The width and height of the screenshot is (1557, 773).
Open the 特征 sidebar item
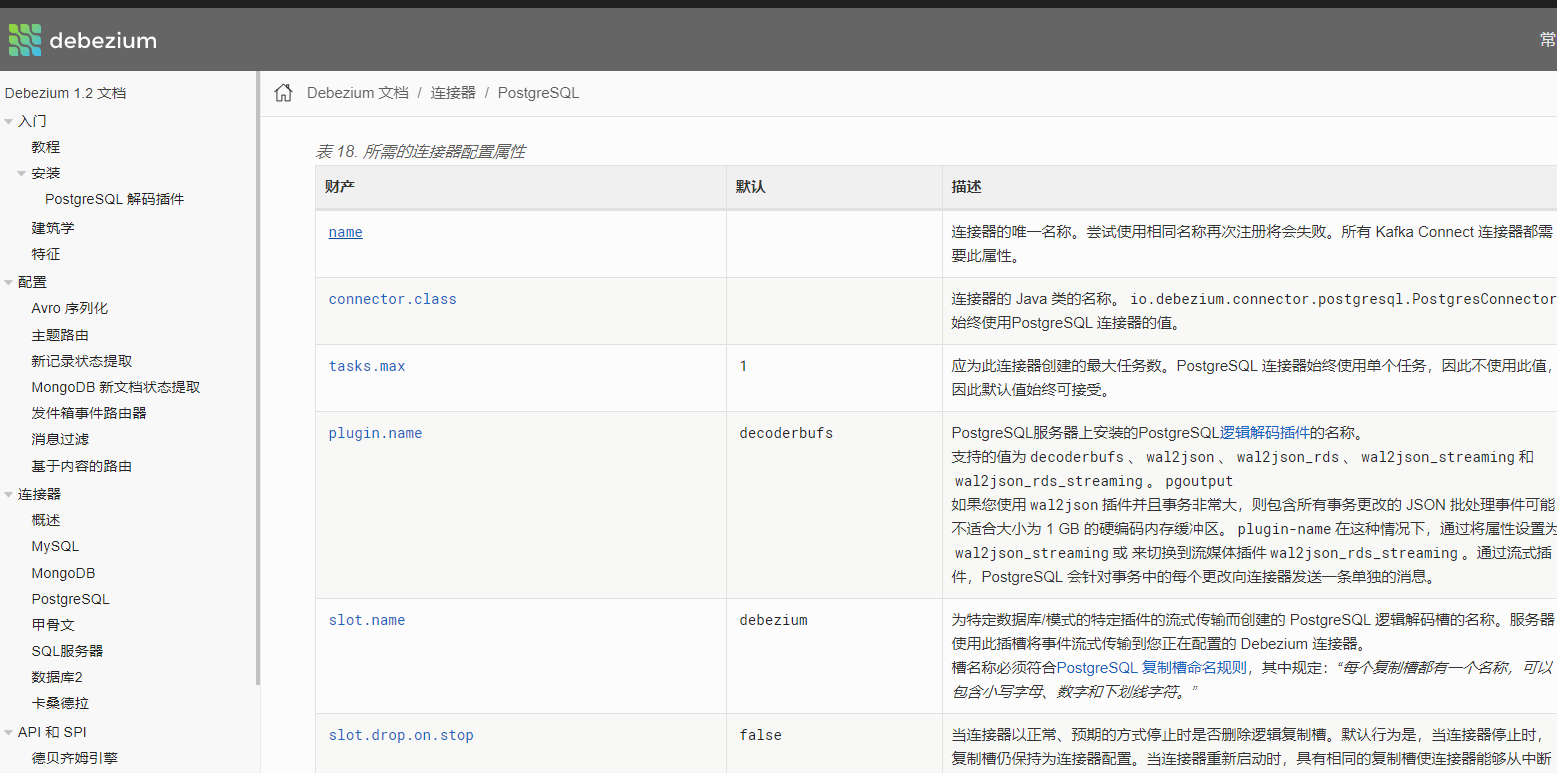tap(46, 254)
